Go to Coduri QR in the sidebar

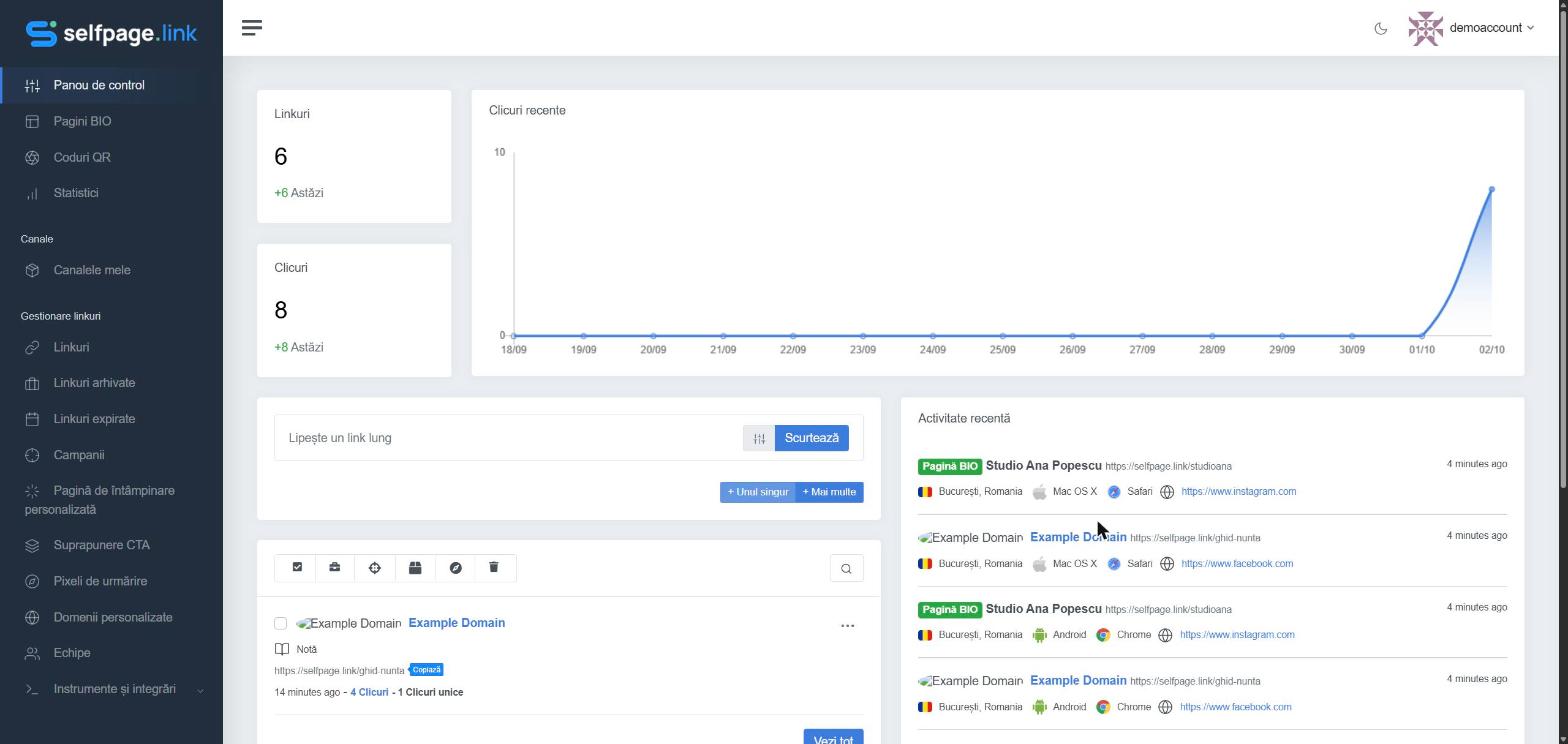pos(82,157)
